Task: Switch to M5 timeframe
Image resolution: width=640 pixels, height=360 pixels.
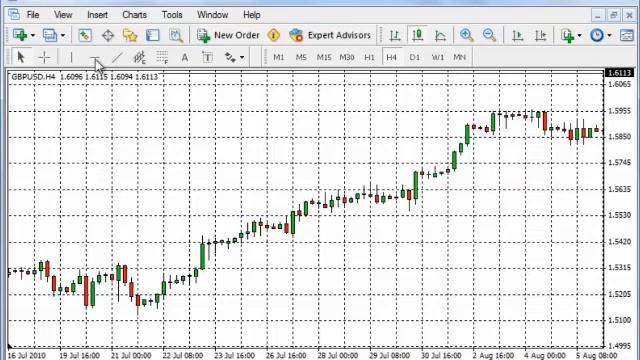Action: (301, 57)
